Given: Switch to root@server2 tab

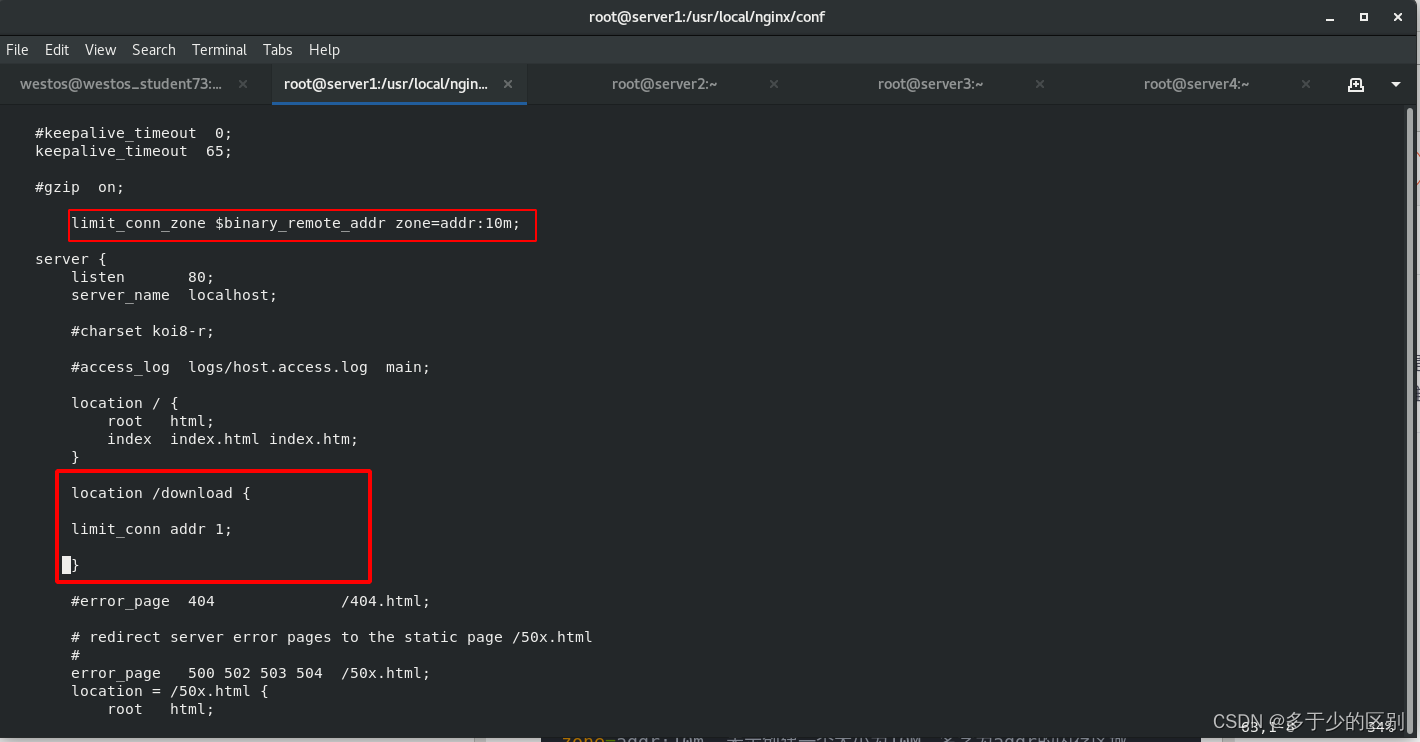Looking at the screenshot, I should point(665,84).
